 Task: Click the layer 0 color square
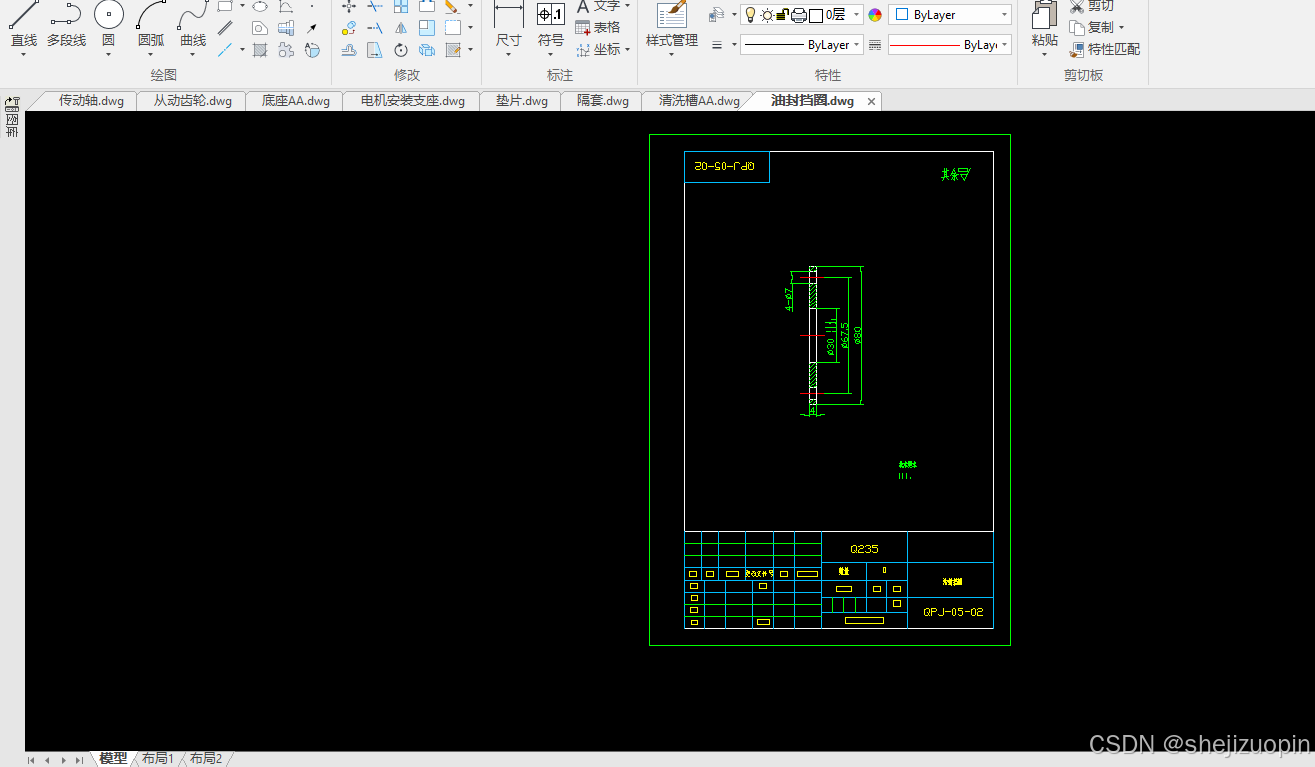pyautogui.click(x=816, y=15)
